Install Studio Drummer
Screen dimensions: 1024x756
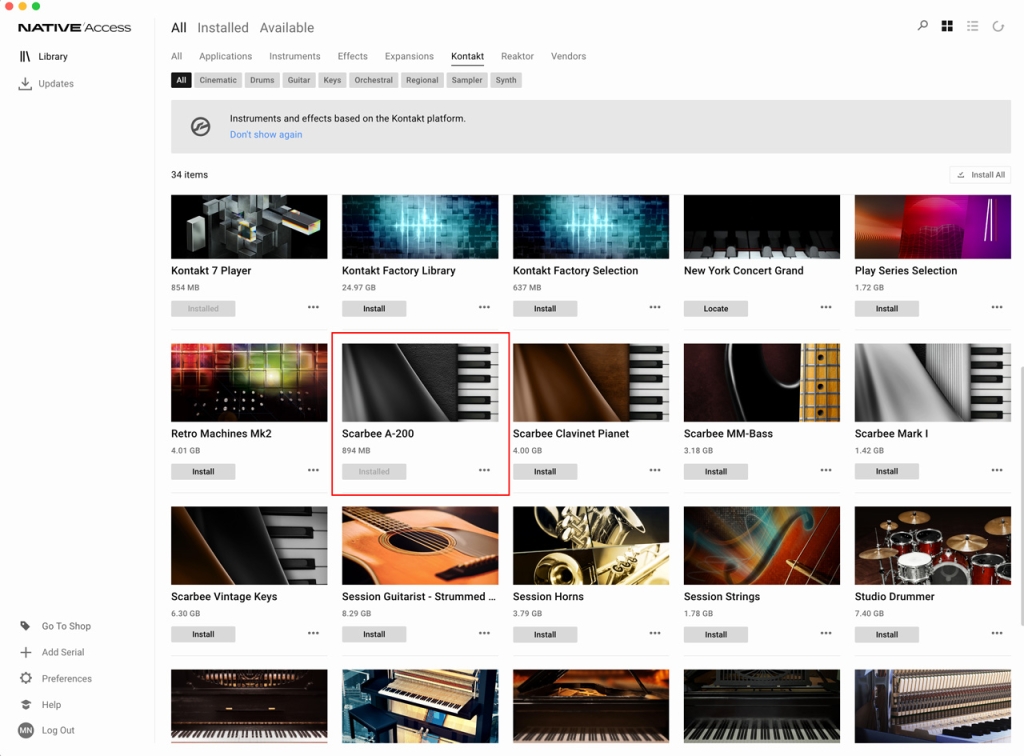click(x=886, y=635)
